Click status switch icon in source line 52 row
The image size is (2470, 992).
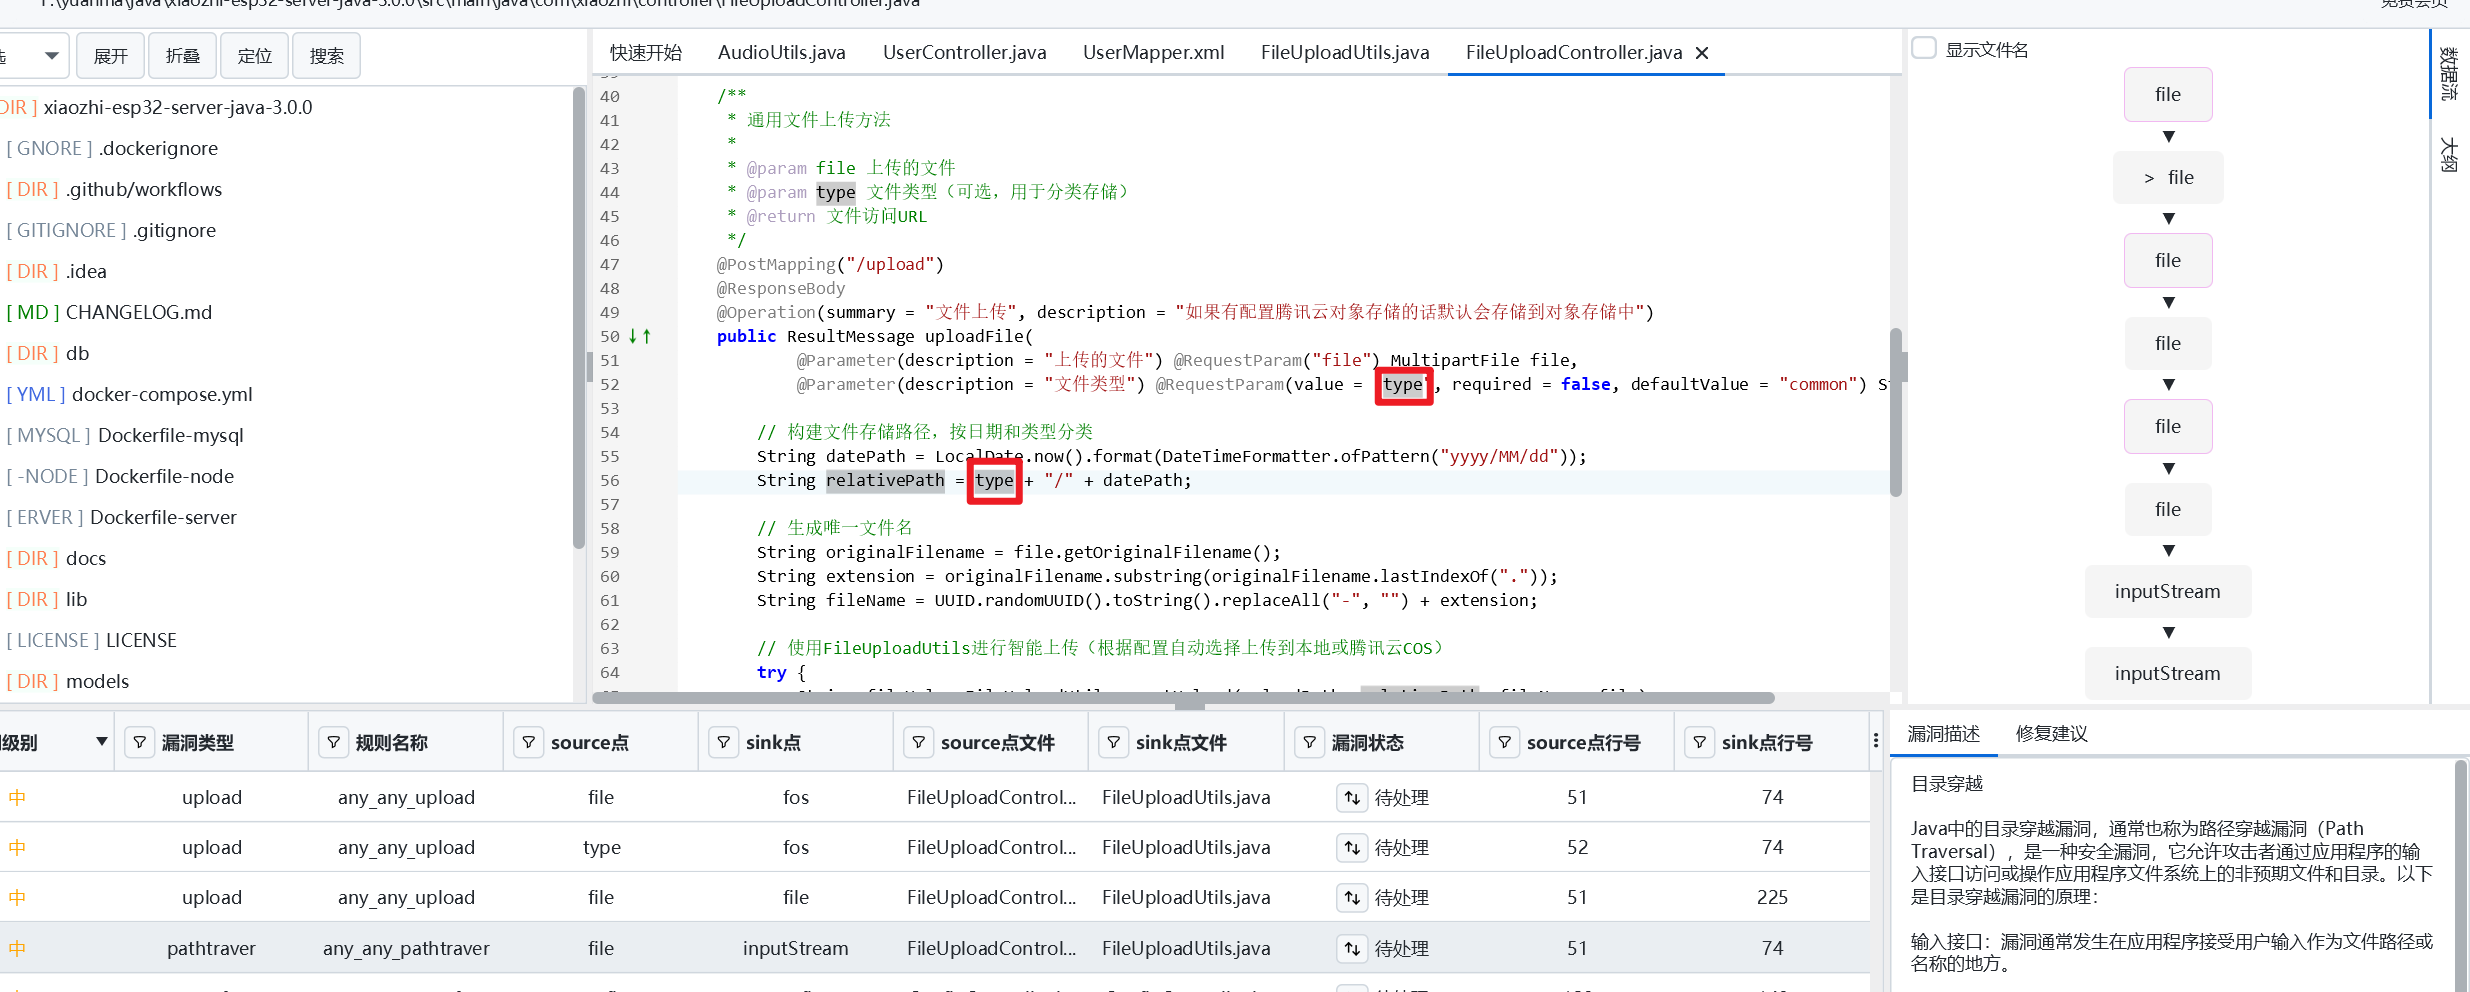click(1352, 848)
